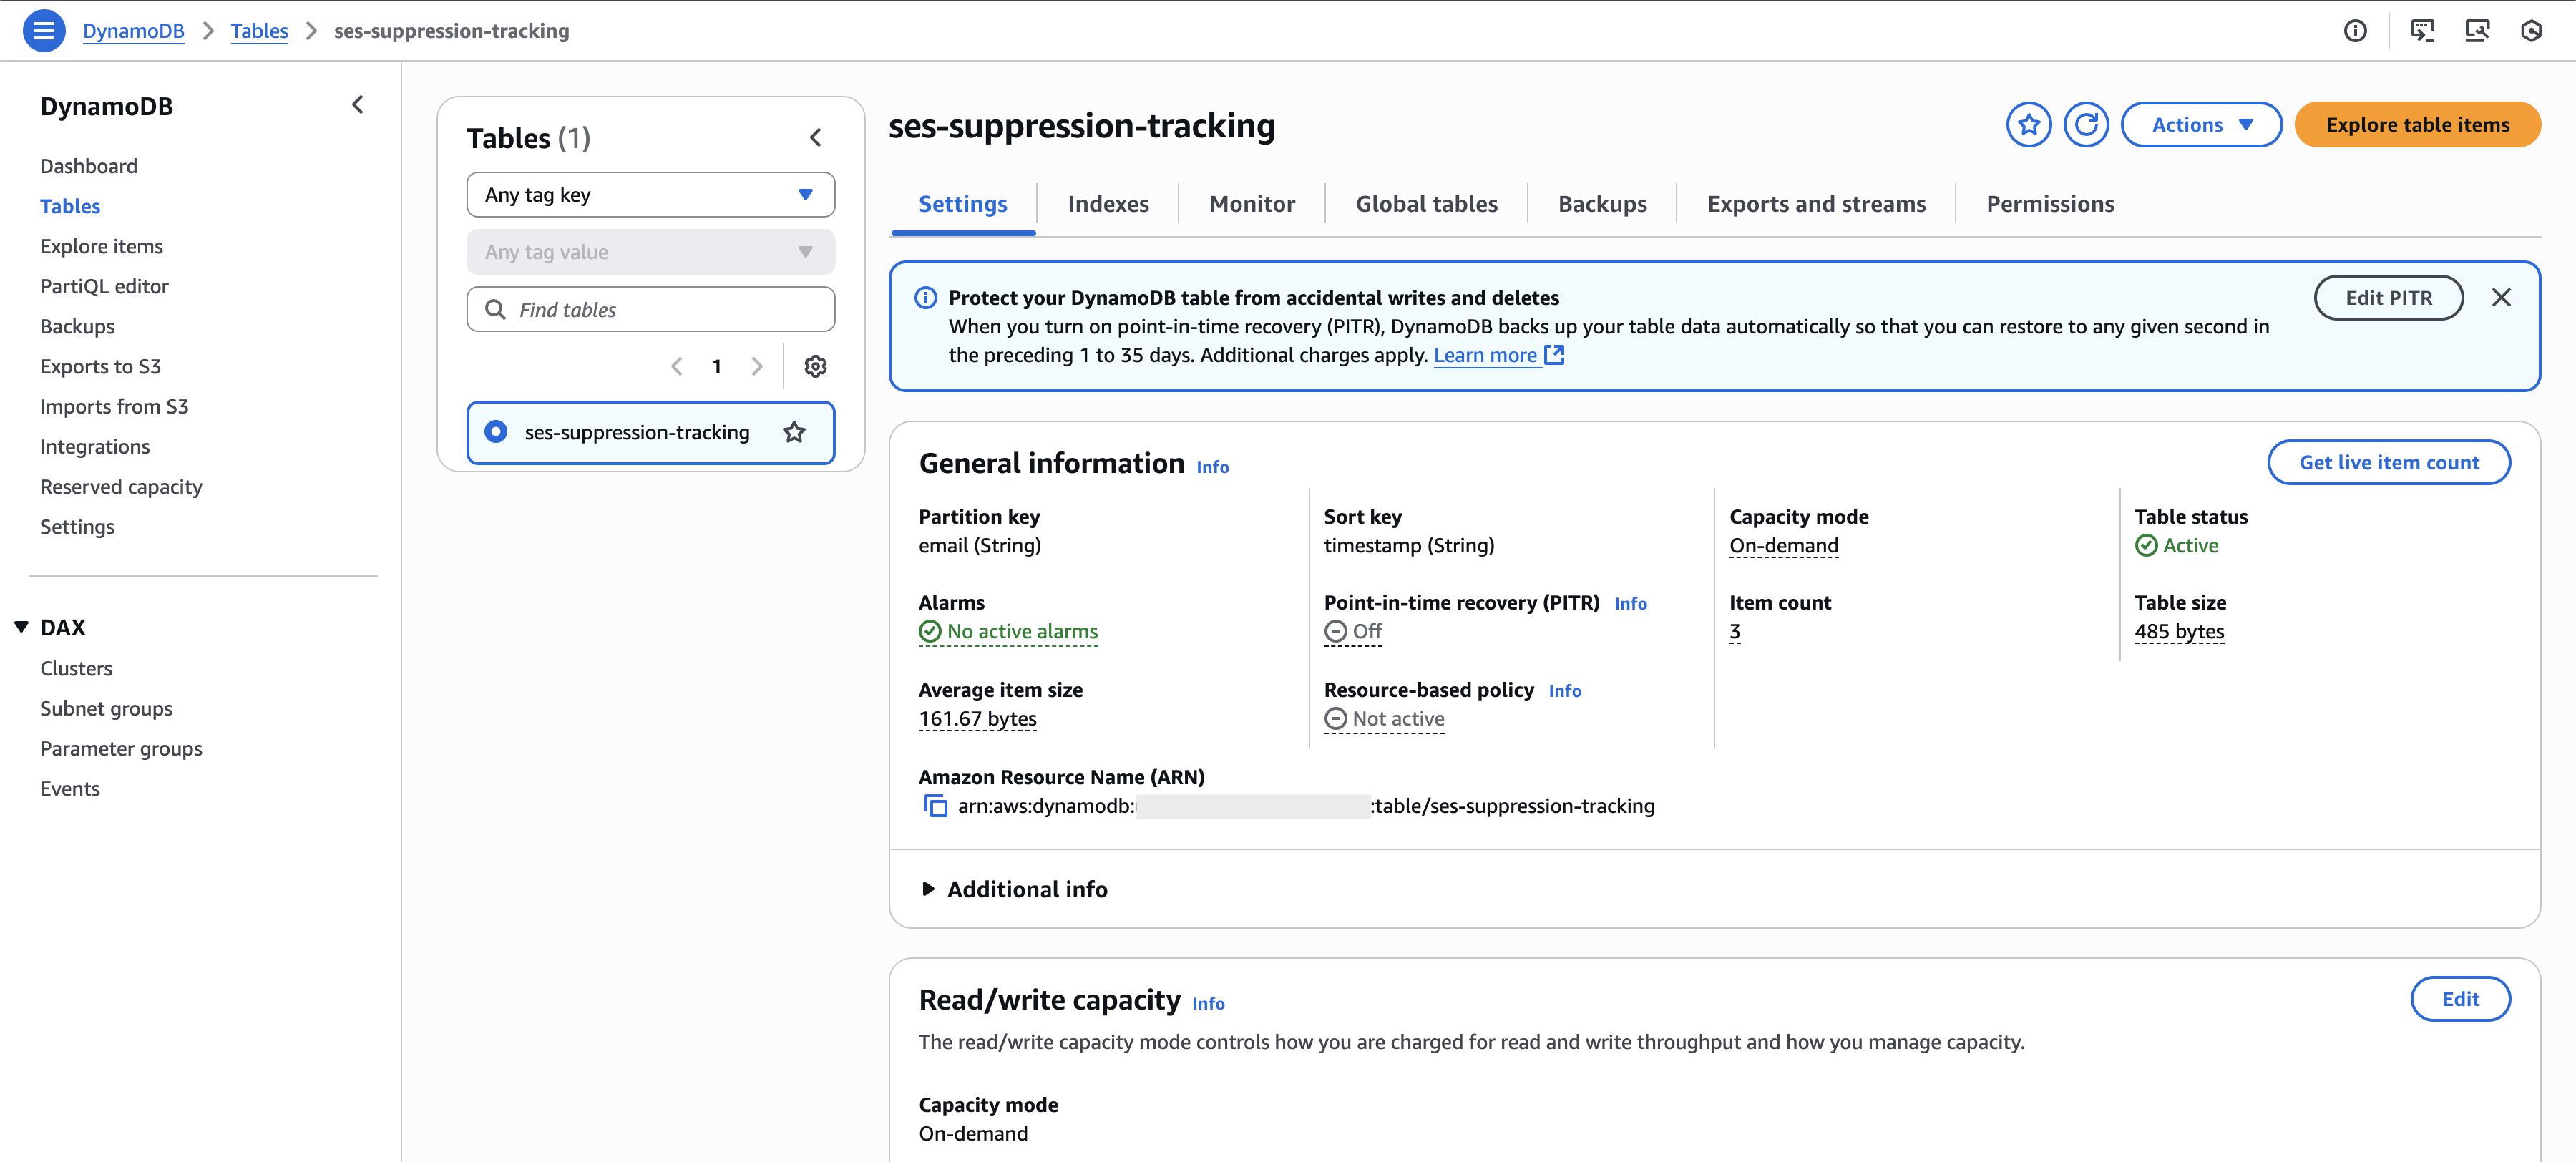Go to DynamoDB breadcrumb link
2576x1162 pixels.
click(134, 31)
